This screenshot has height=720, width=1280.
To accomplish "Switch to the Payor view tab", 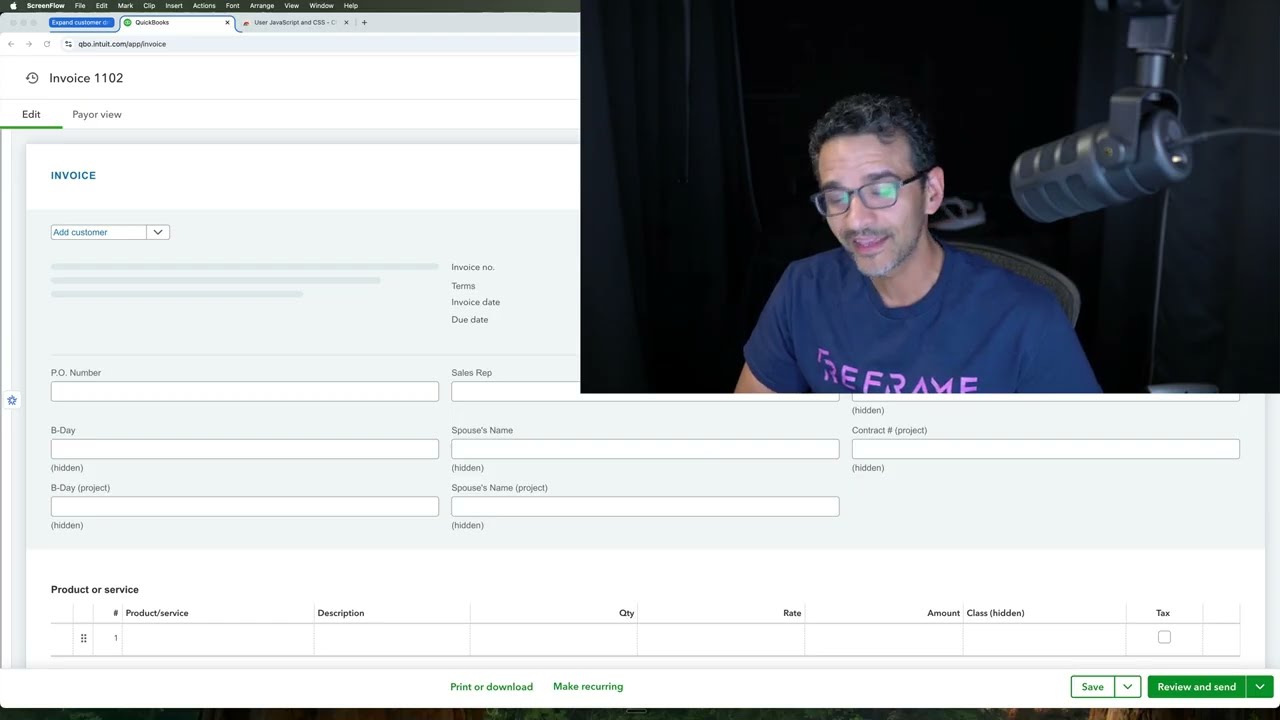I will tap(97, 114).
